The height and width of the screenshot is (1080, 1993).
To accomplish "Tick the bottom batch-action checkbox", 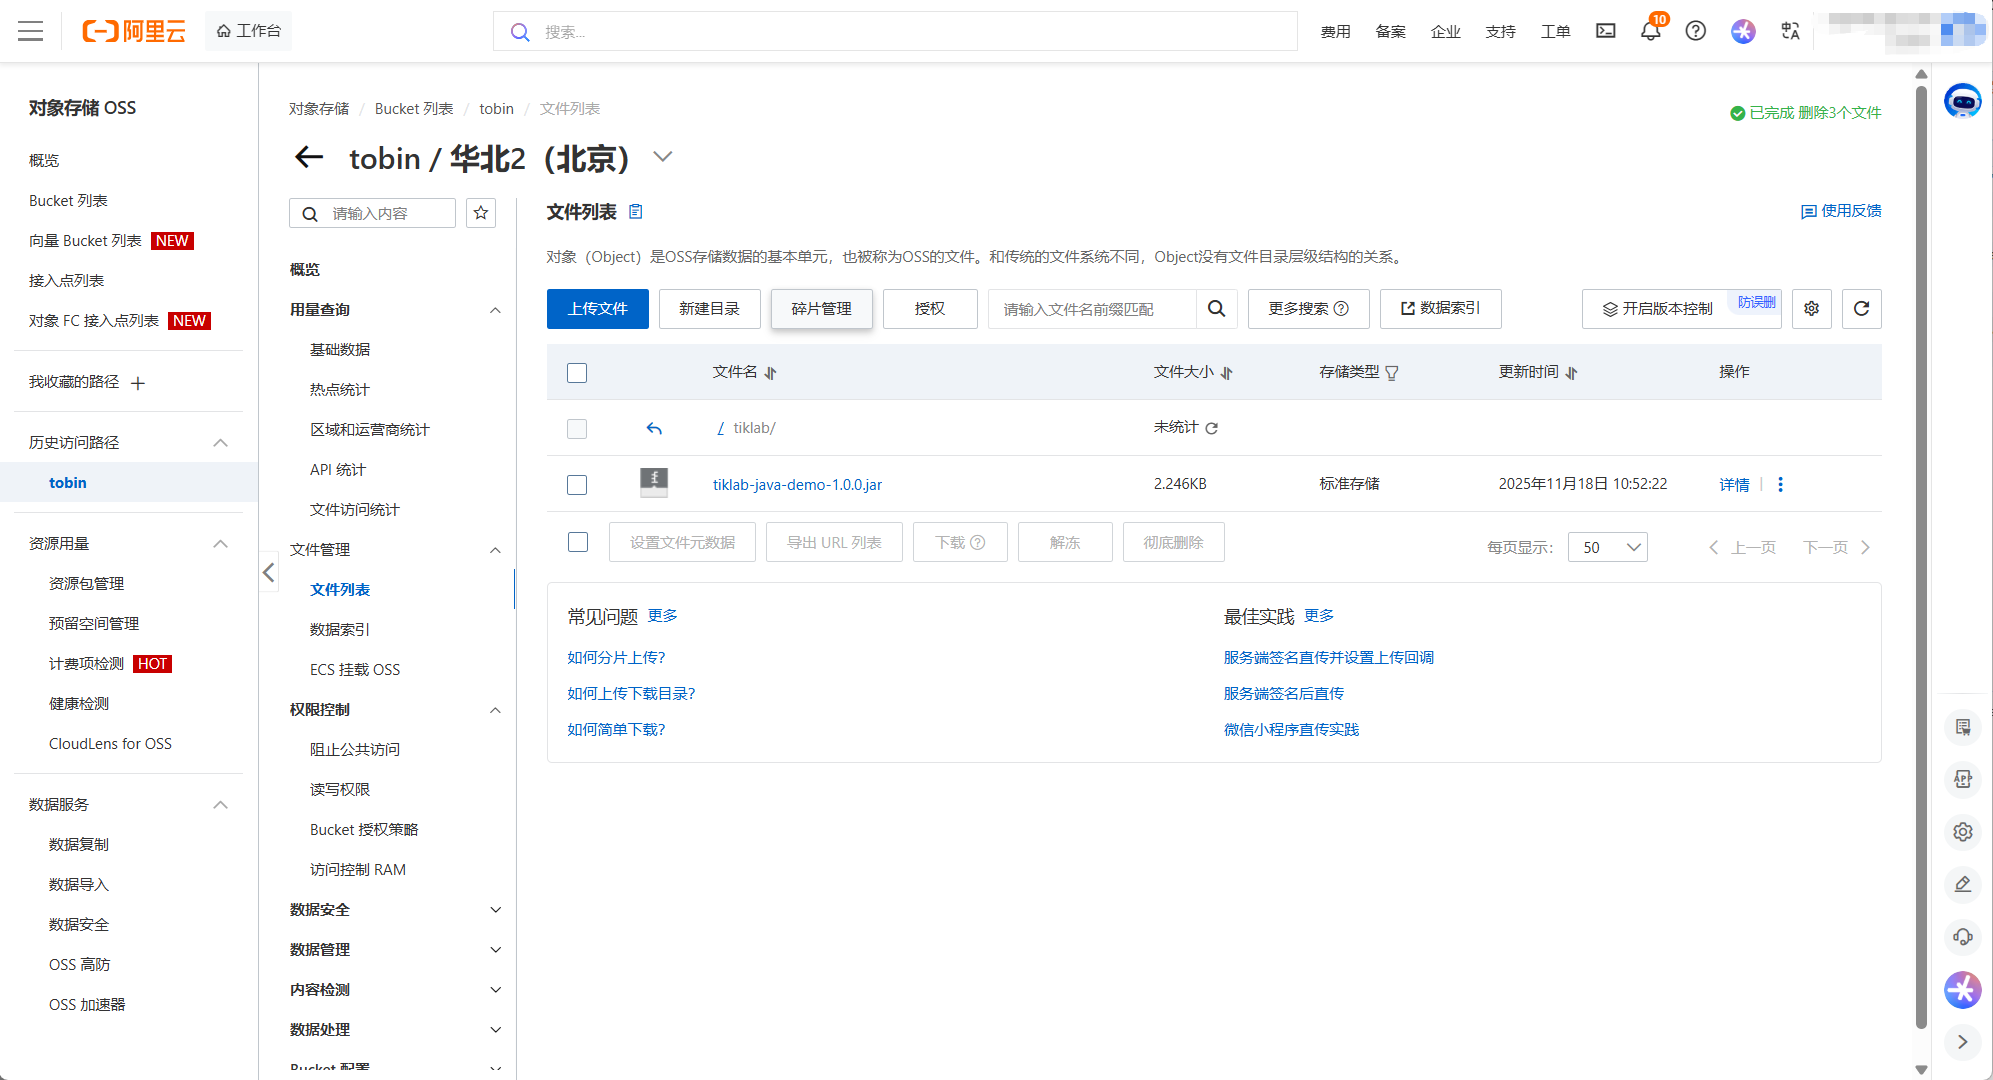I will 578,542.
